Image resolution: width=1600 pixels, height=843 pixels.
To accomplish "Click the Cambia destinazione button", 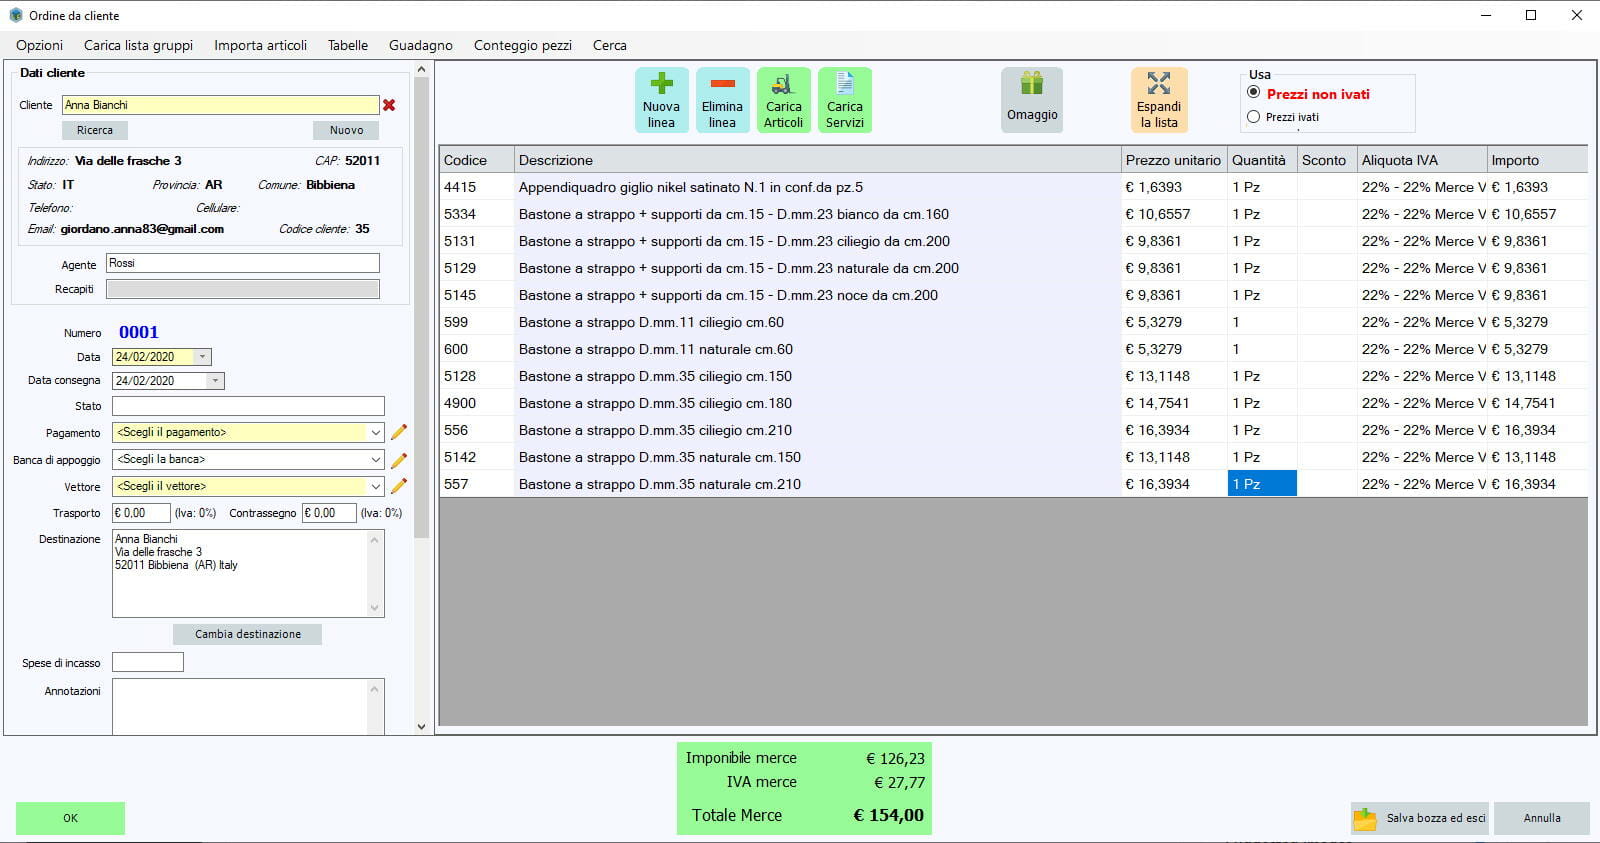I will (248, 634).
